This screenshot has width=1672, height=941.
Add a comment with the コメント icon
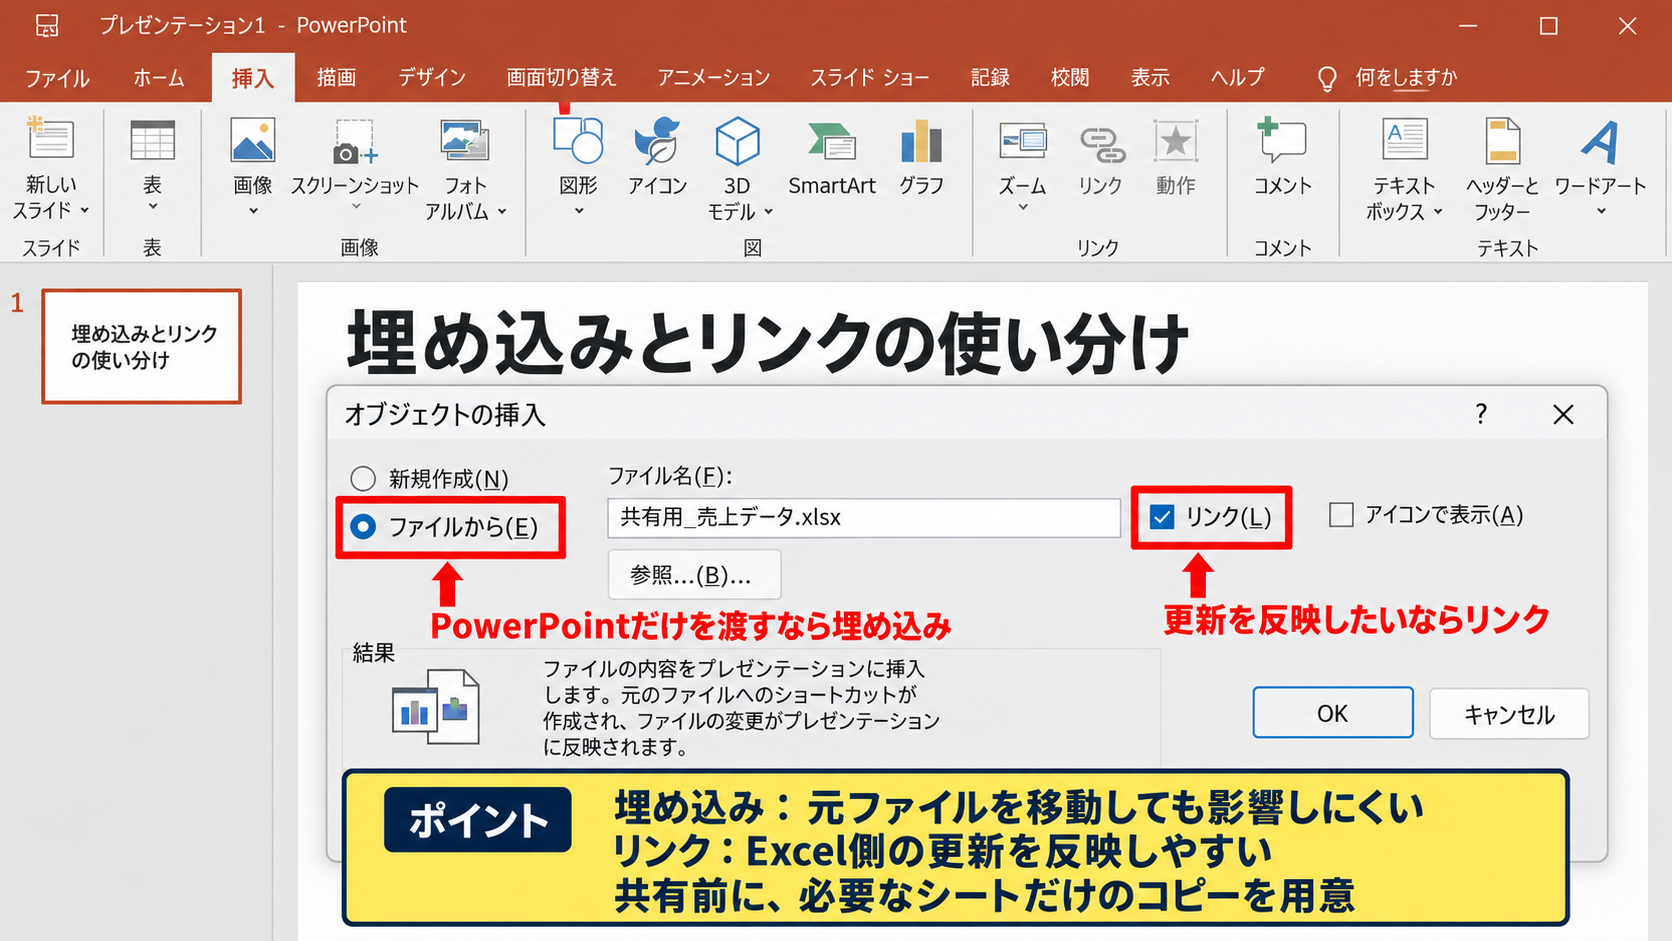[x=1282, y=140]
